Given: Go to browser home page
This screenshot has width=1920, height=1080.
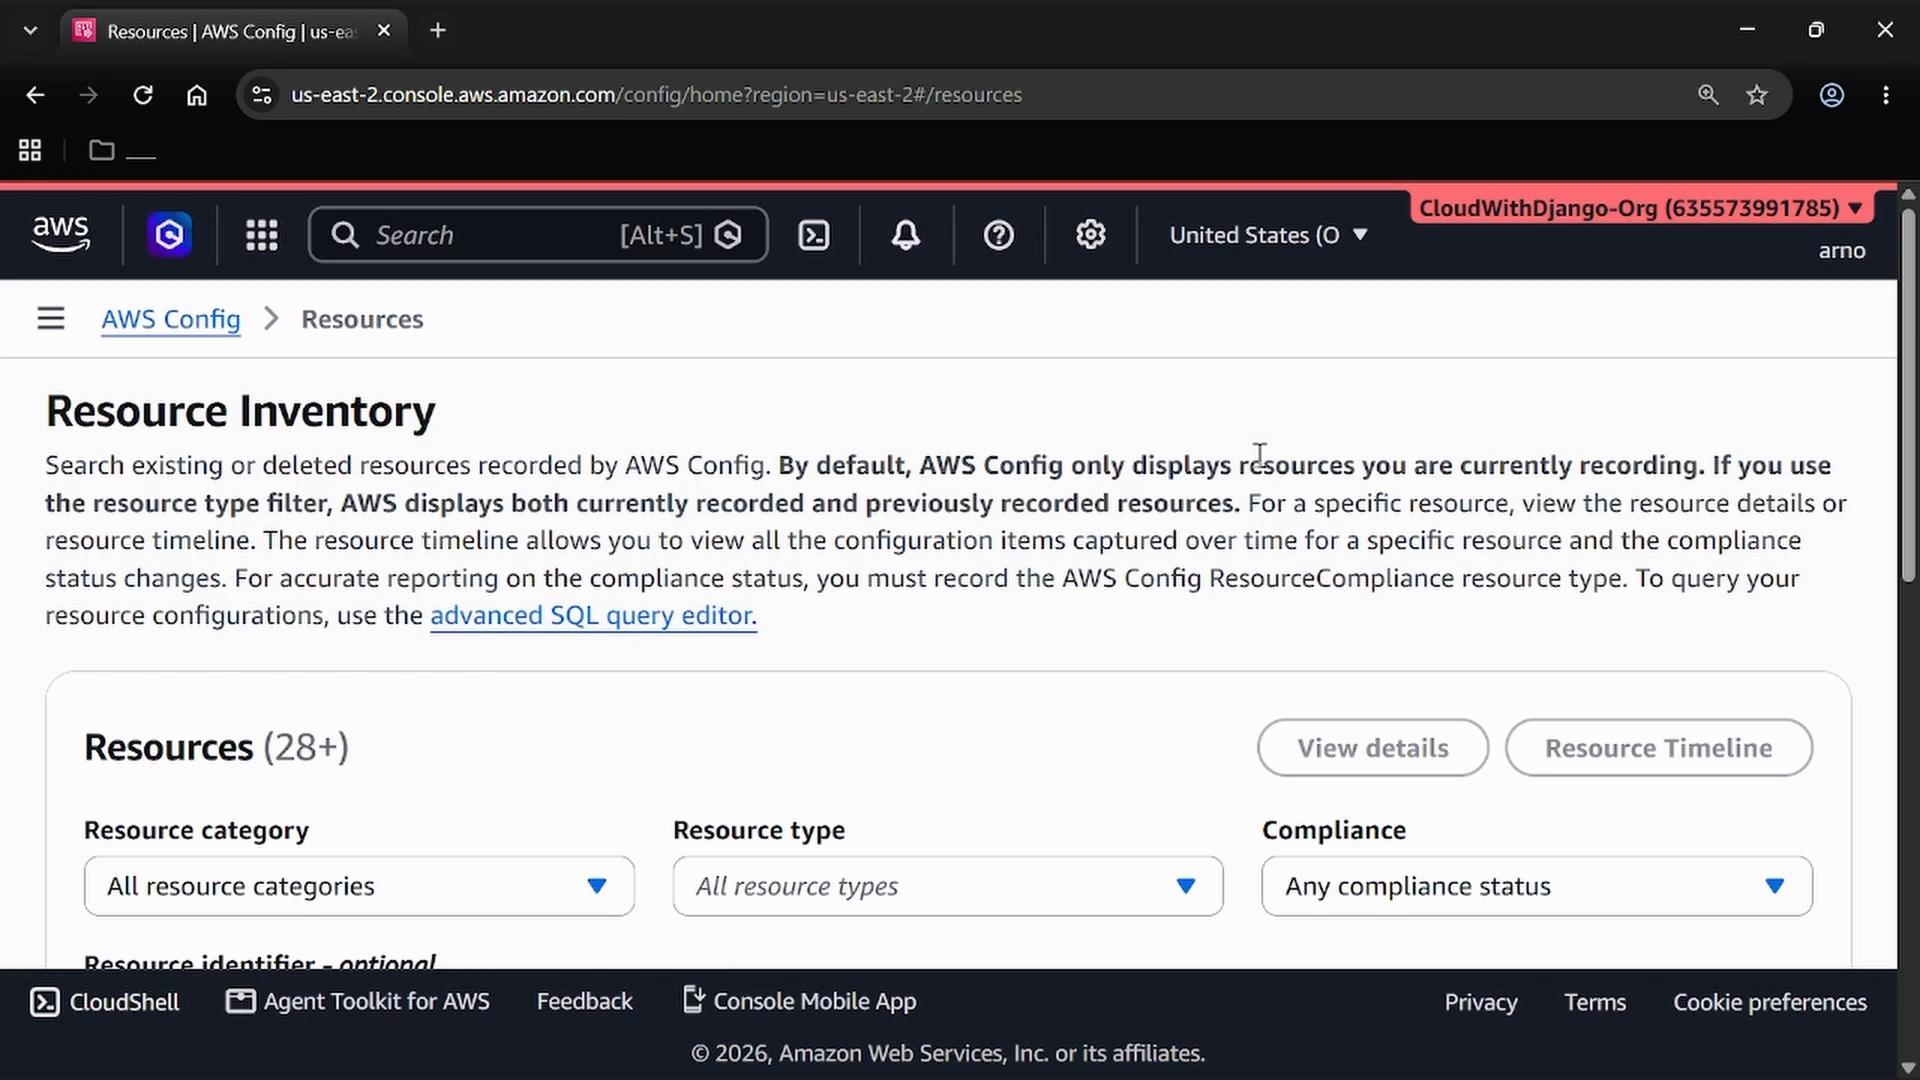Looking at the screenshot, I should [x=197, y=95].
